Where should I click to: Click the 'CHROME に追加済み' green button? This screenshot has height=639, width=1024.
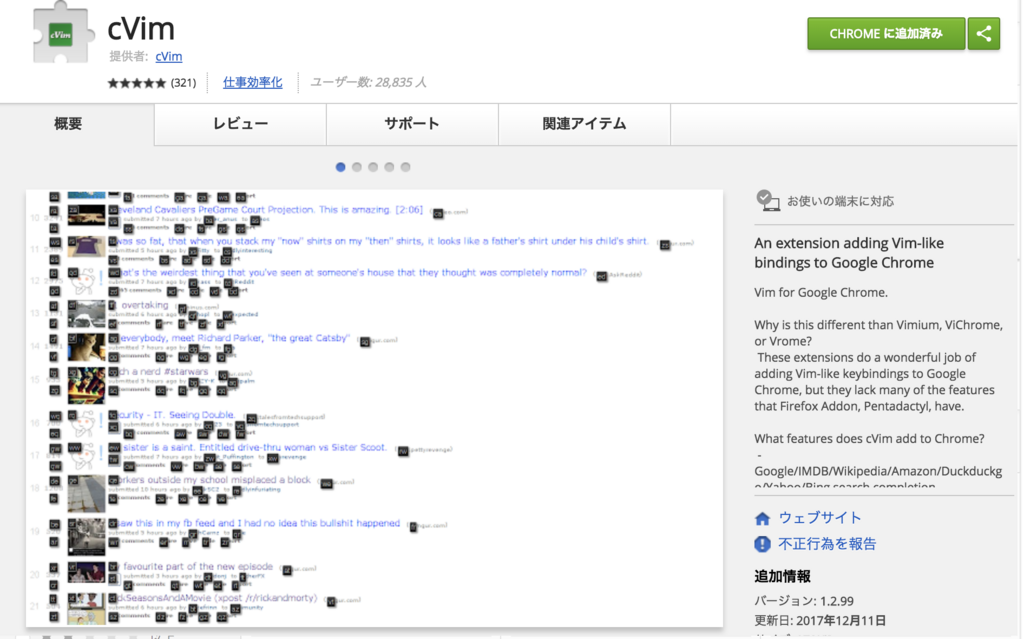coord(886,33)
